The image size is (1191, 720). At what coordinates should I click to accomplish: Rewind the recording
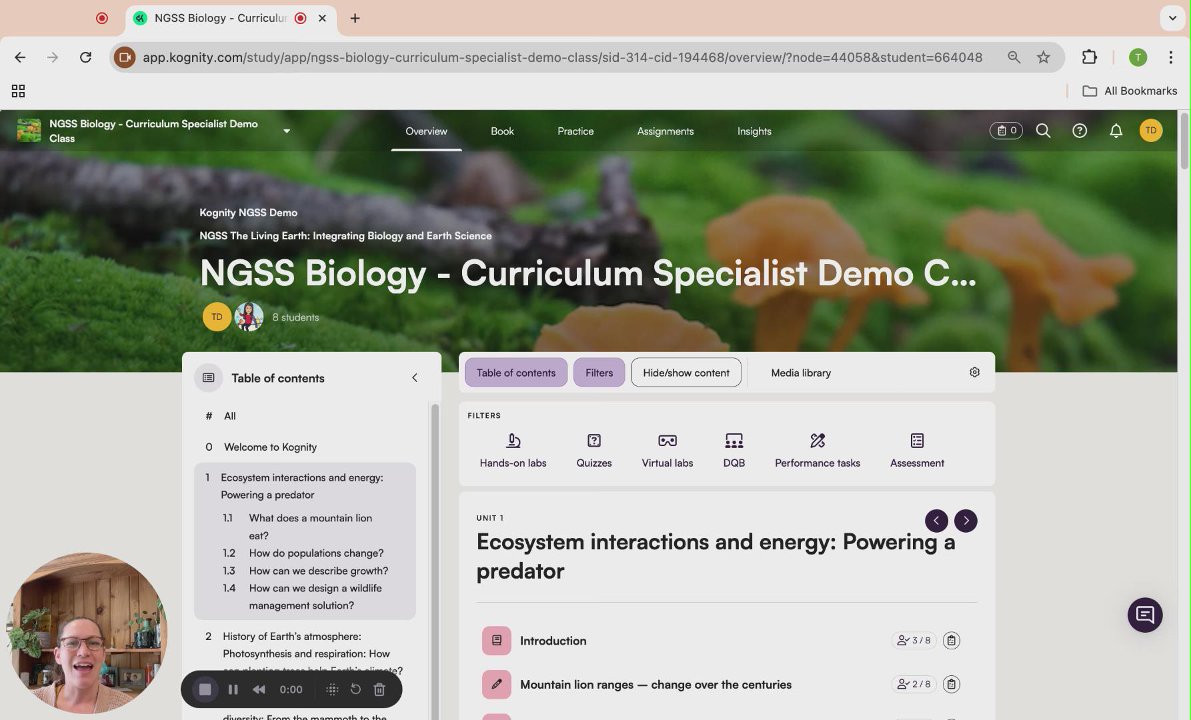(x=259, y=690)
